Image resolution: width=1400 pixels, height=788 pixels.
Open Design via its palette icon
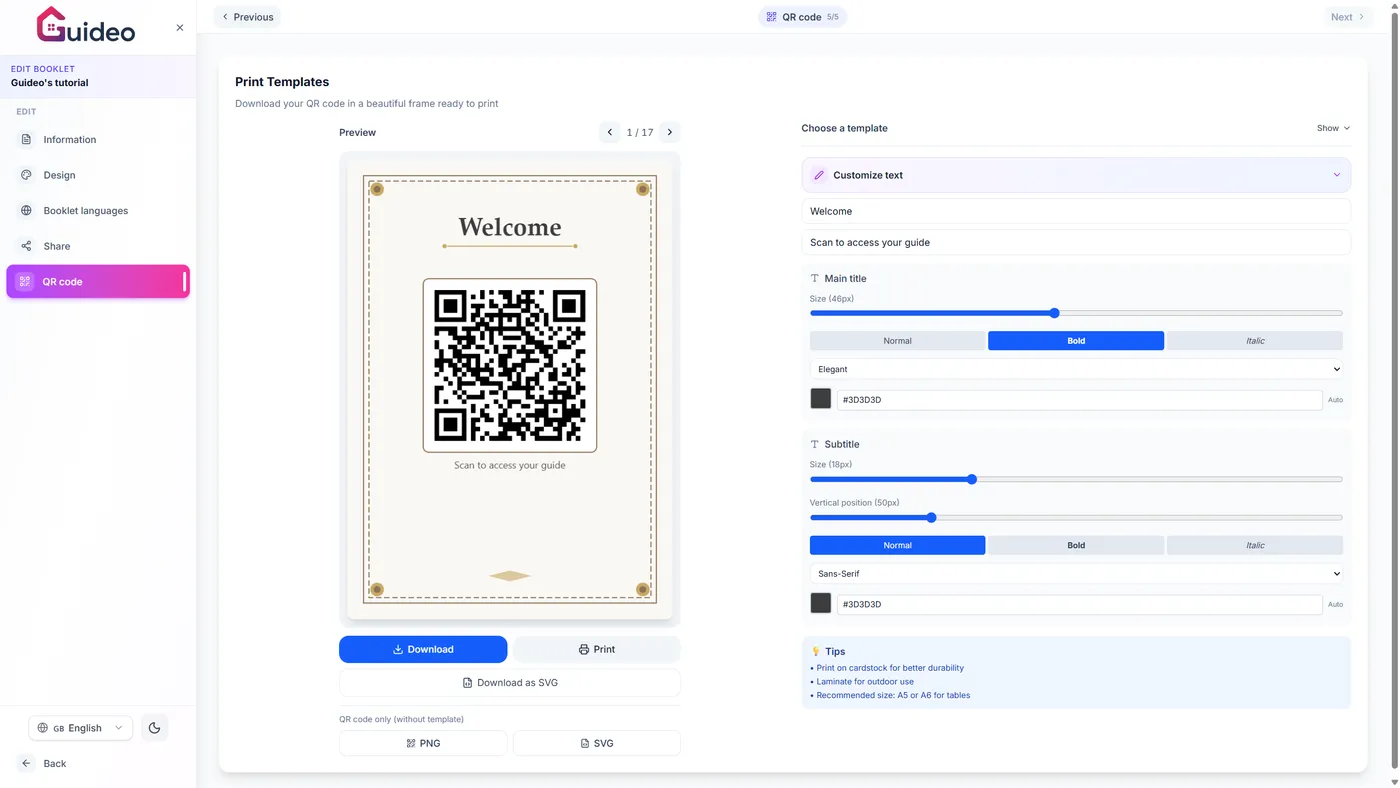click(26, 175)
